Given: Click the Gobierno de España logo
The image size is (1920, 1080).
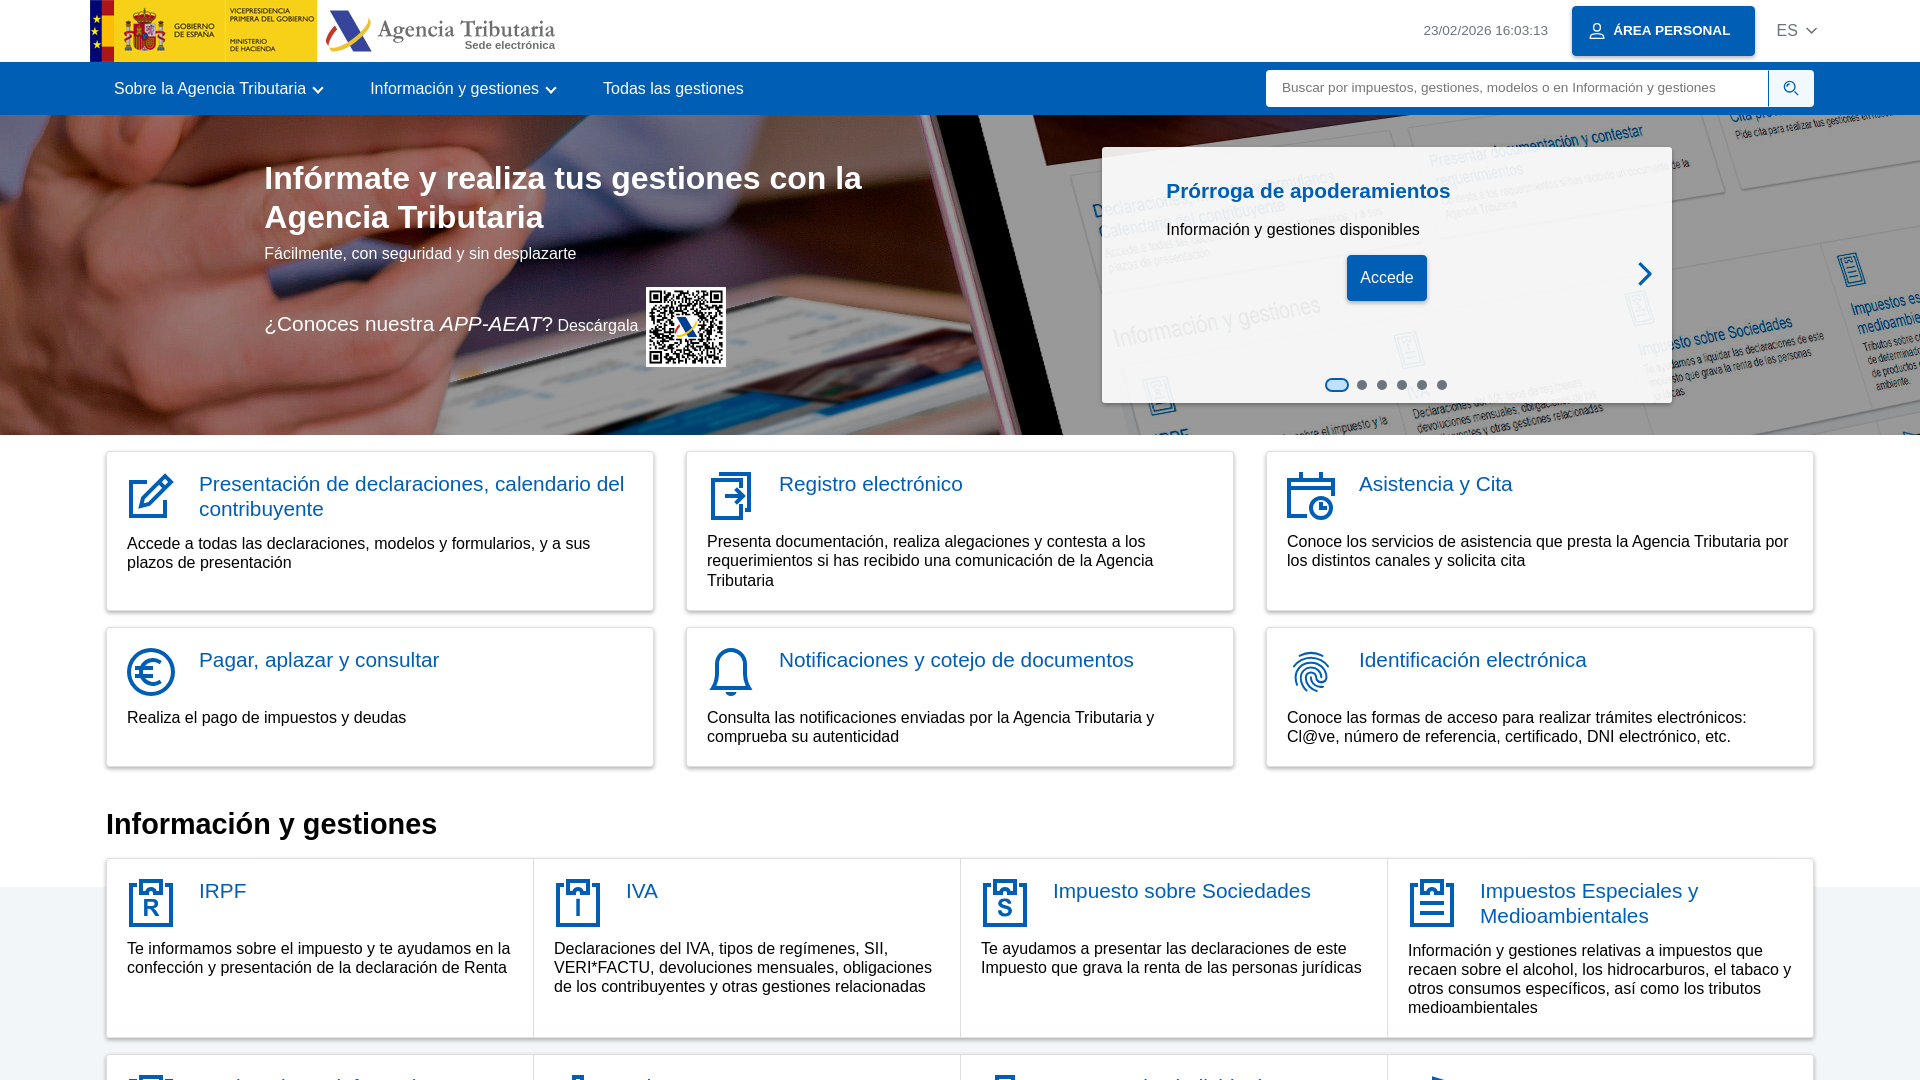Looking at the screenshot, I should pos(203,31).
